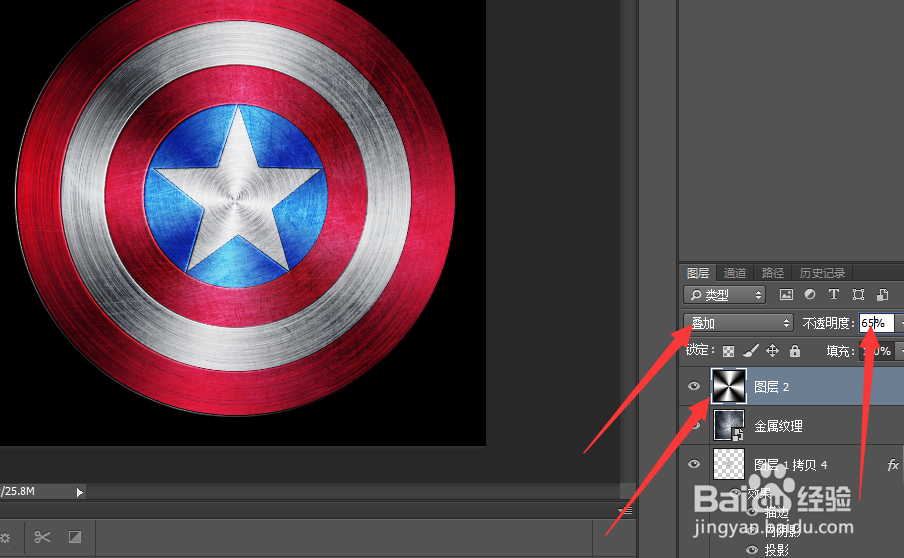Open the 类型 layer filter dropdown
904x558 pixels.
[x=724, y=295]
